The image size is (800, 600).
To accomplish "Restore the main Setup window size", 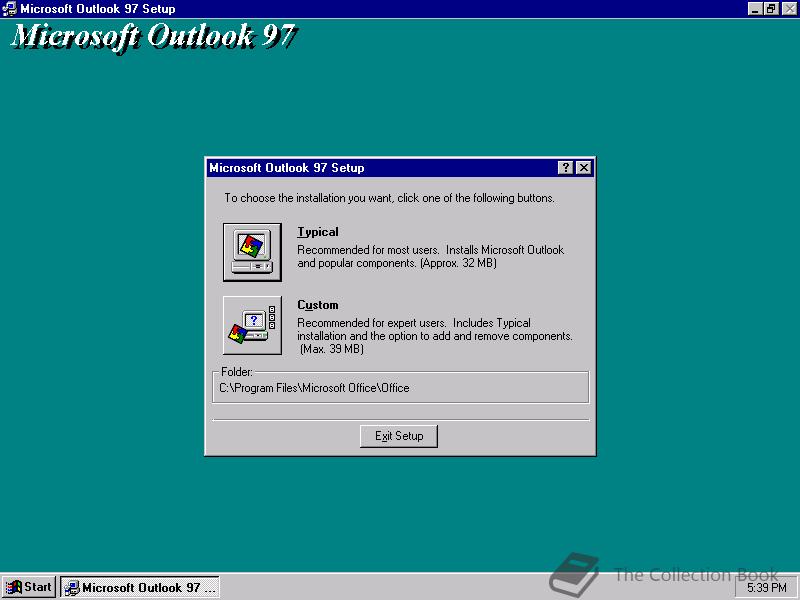I will [x=771, y=9].
